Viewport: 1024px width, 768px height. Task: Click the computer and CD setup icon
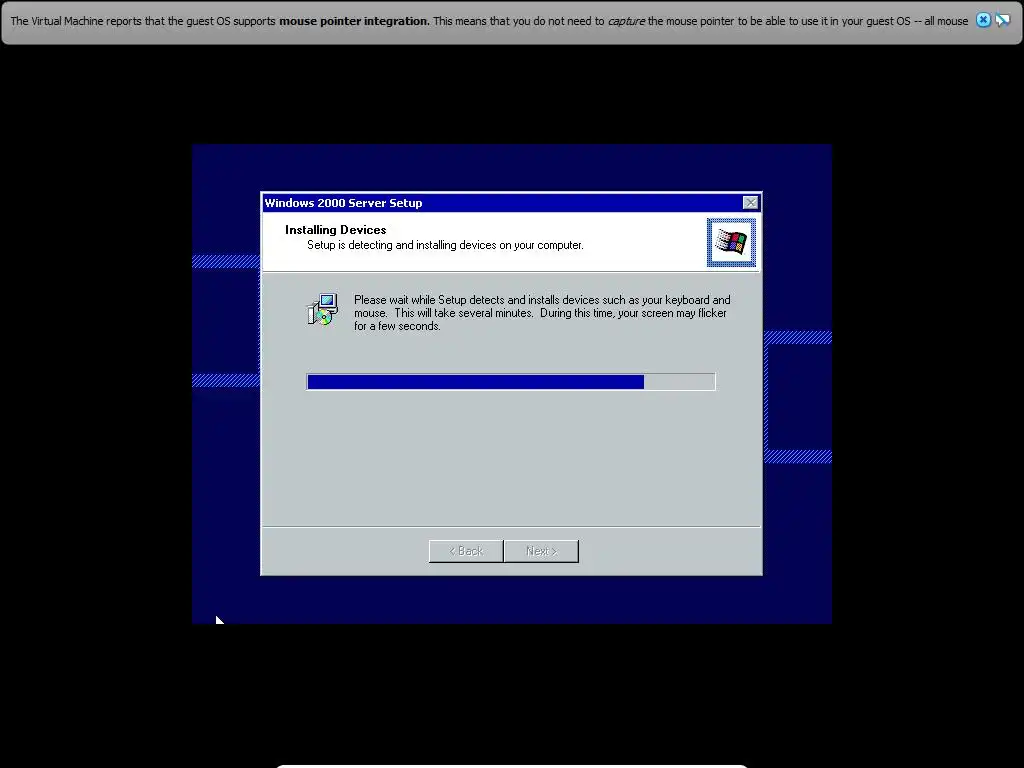pos(323,310)
